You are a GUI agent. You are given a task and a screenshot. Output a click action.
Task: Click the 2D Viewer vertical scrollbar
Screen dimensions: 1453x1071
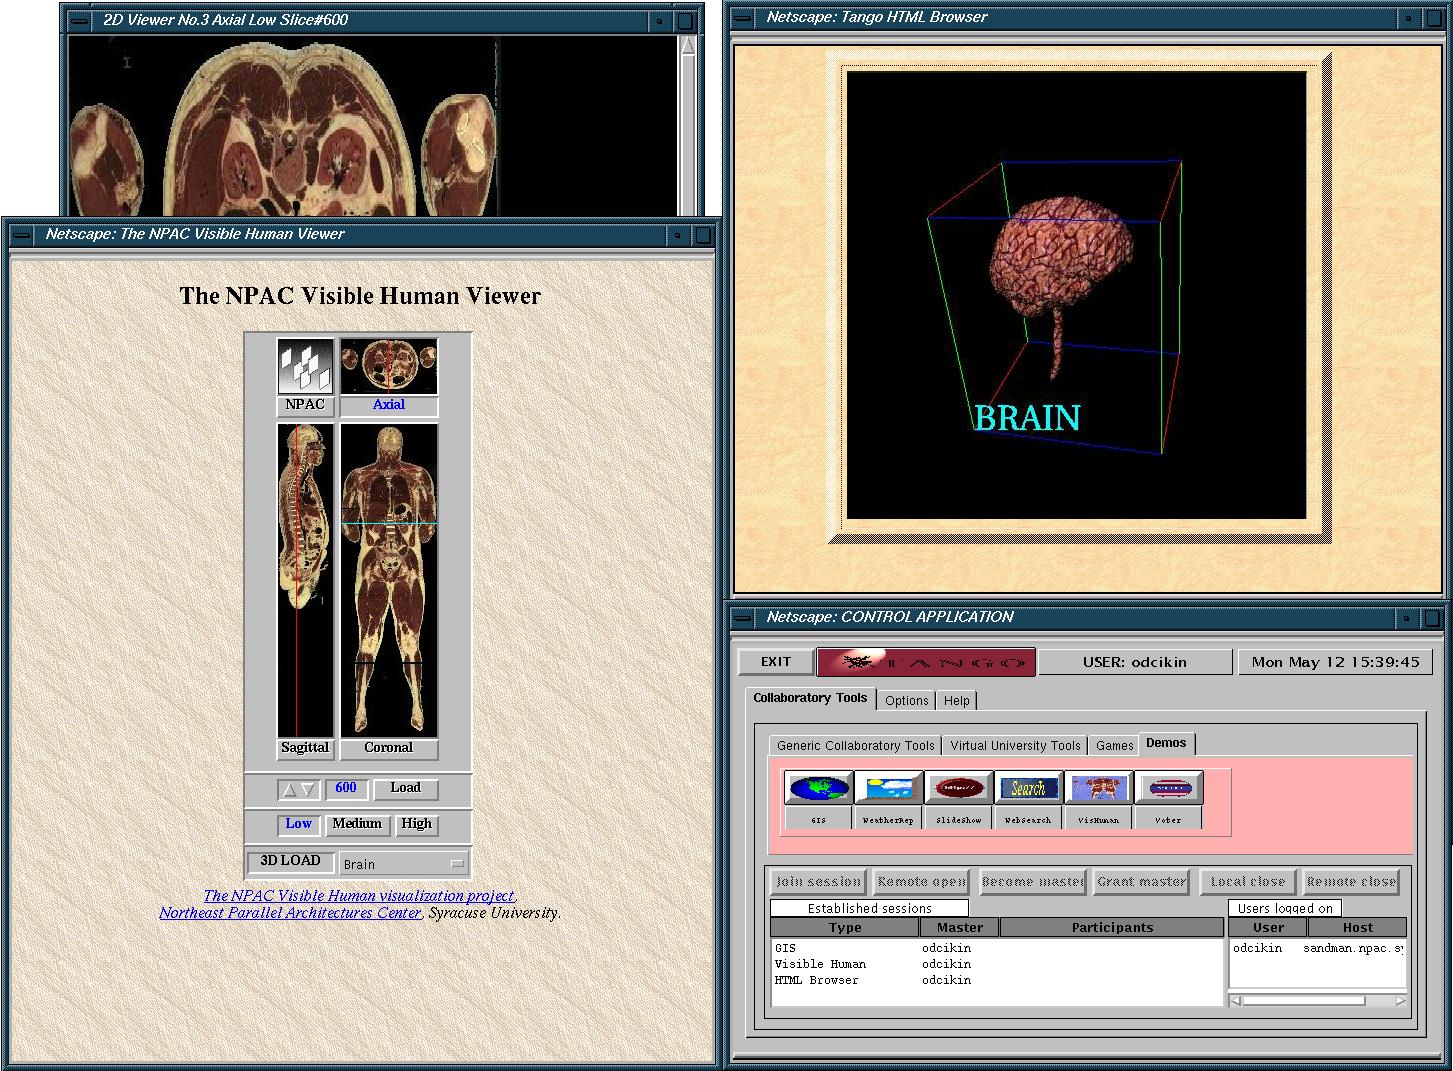(x=688, y=126)
